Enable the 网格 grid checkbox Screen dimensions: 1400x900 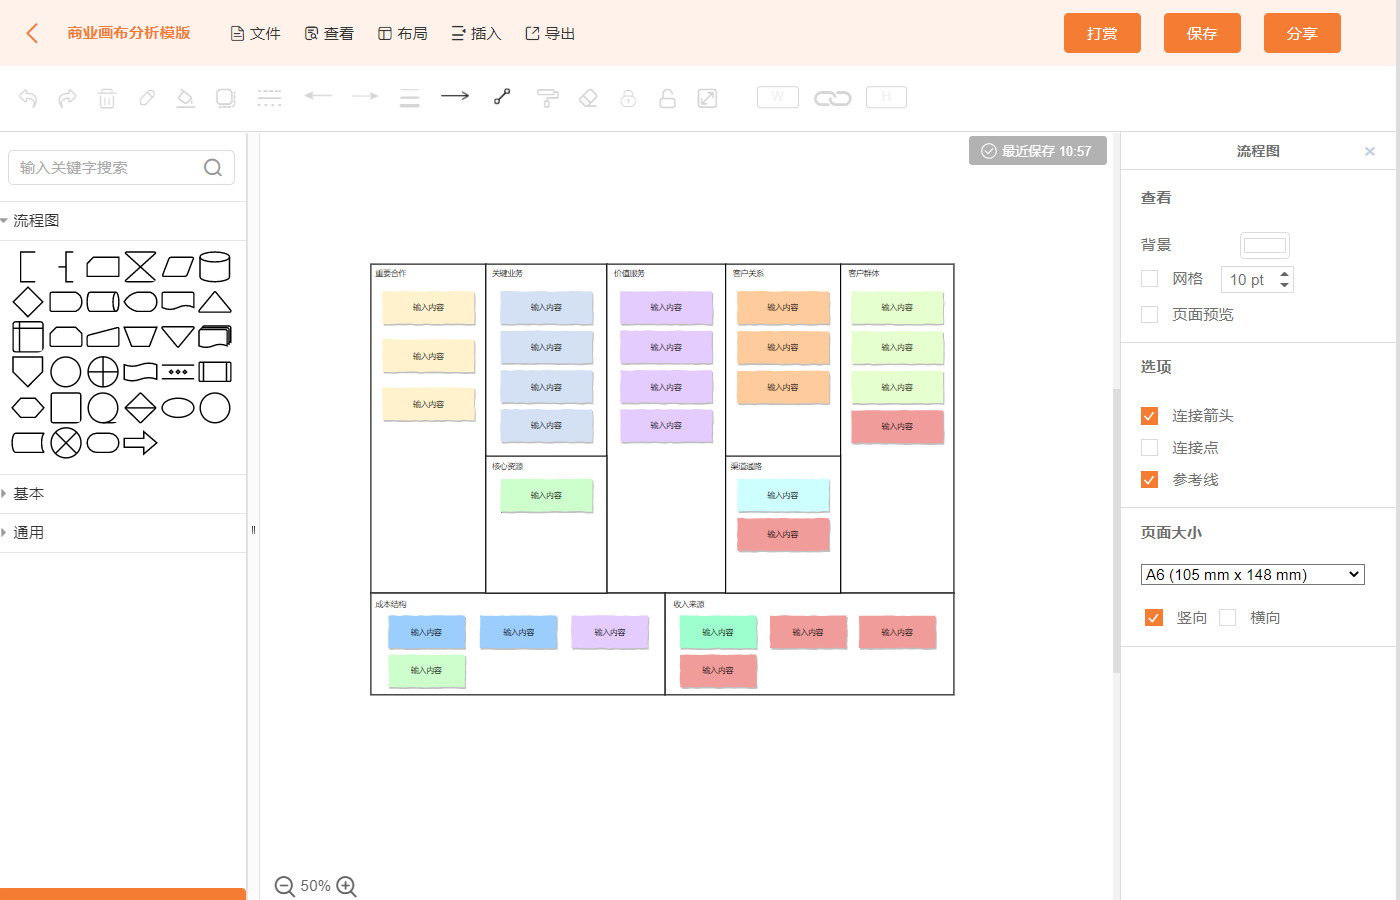[1150, 279]
